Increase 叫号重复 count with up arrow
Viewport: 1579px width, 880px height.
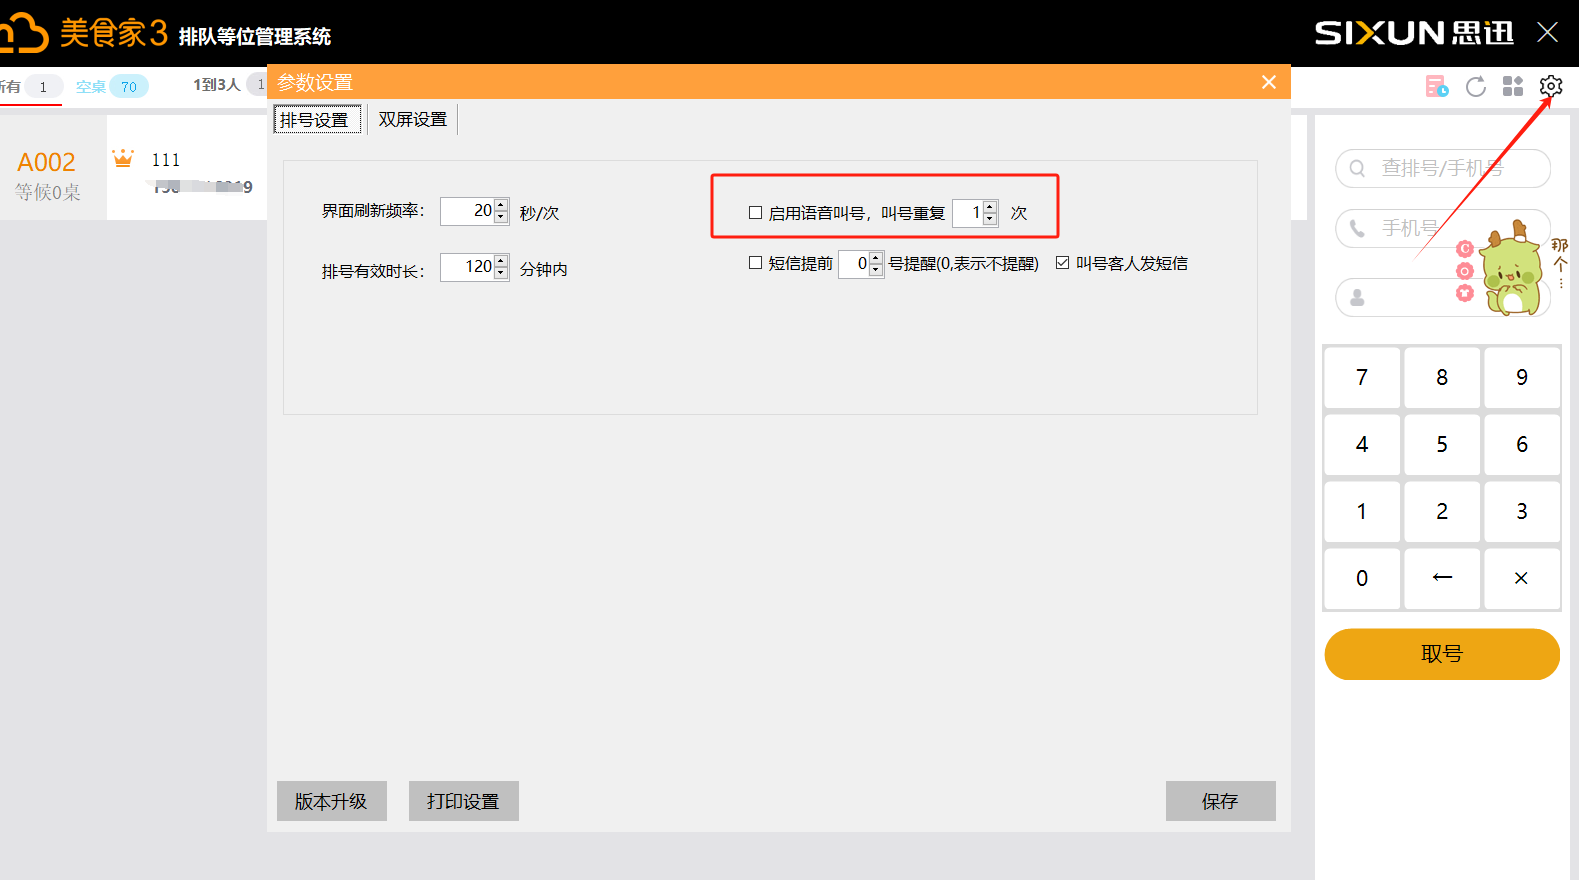coord(990,207)
